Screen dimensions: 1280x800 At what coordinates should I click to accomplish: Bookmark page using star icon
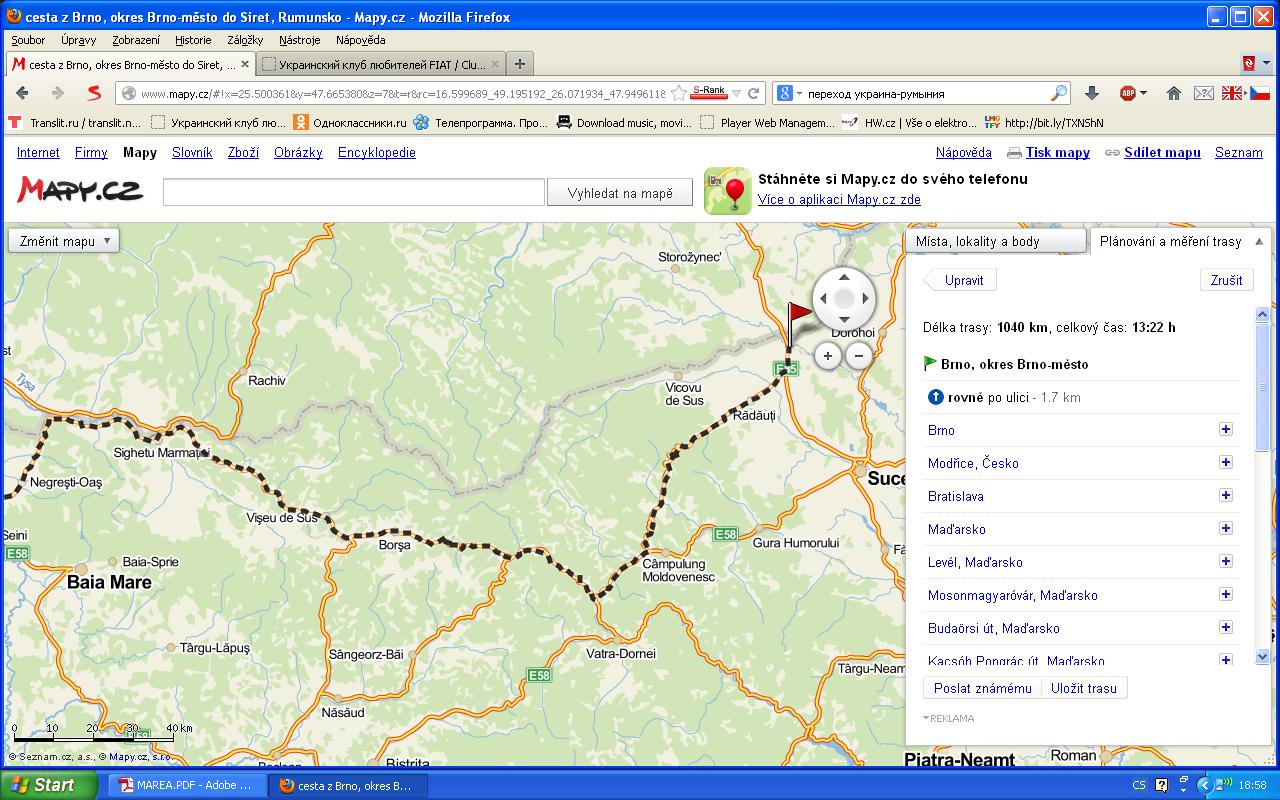click(x=678, y=93)
